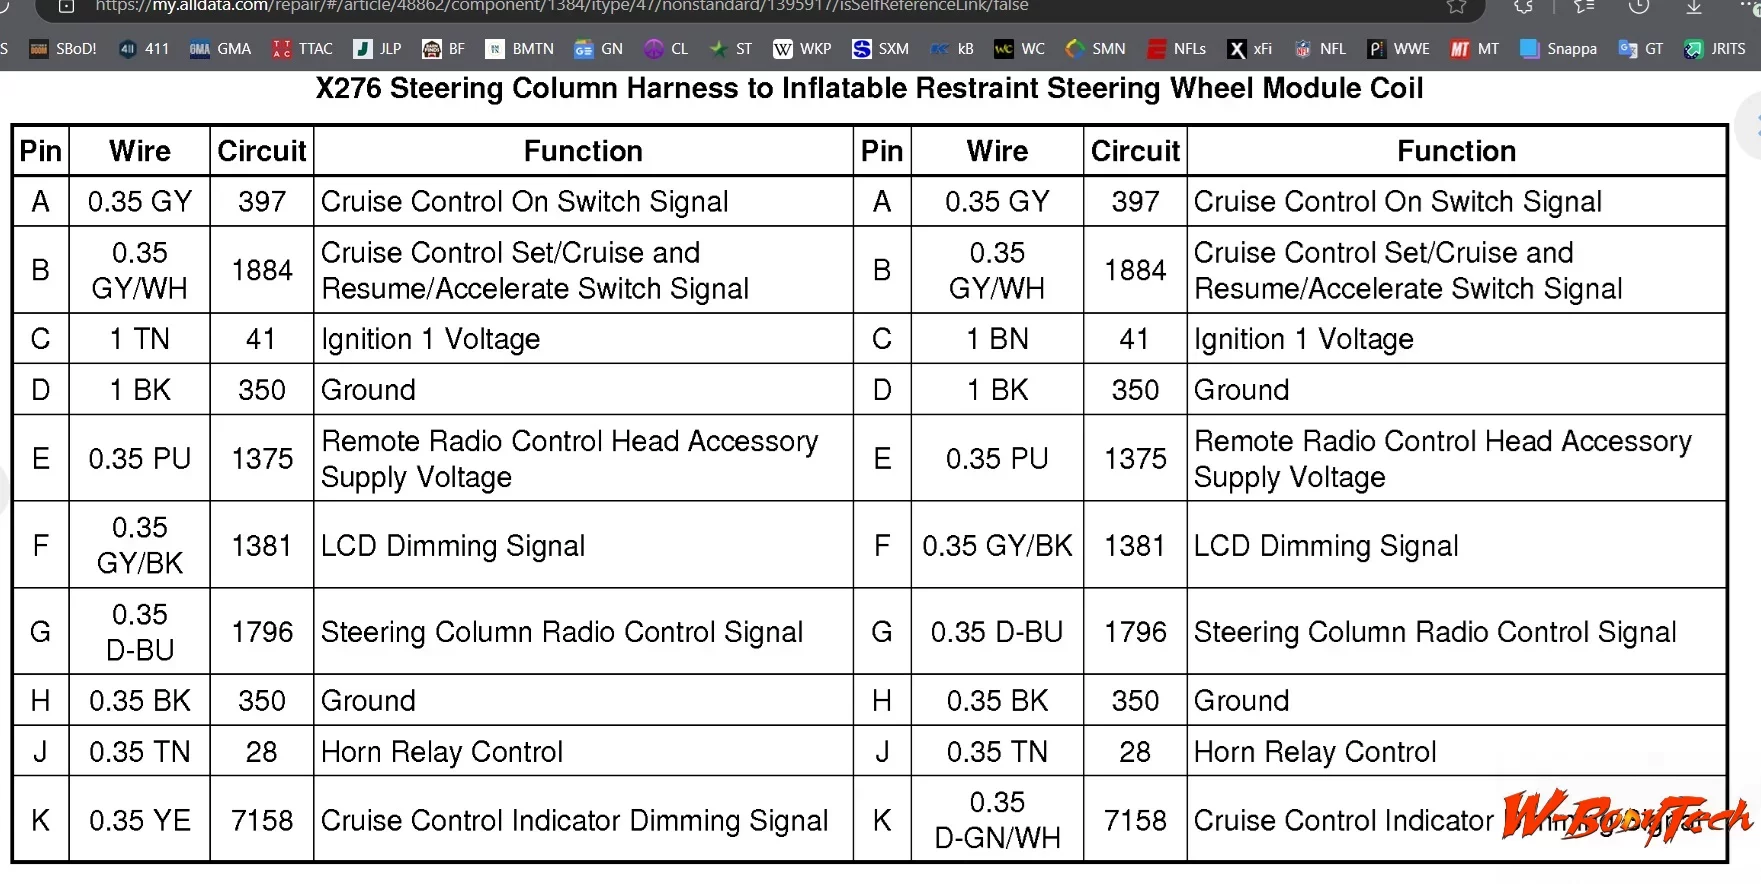Open the Snappa bookmark

pos(1558,49)
